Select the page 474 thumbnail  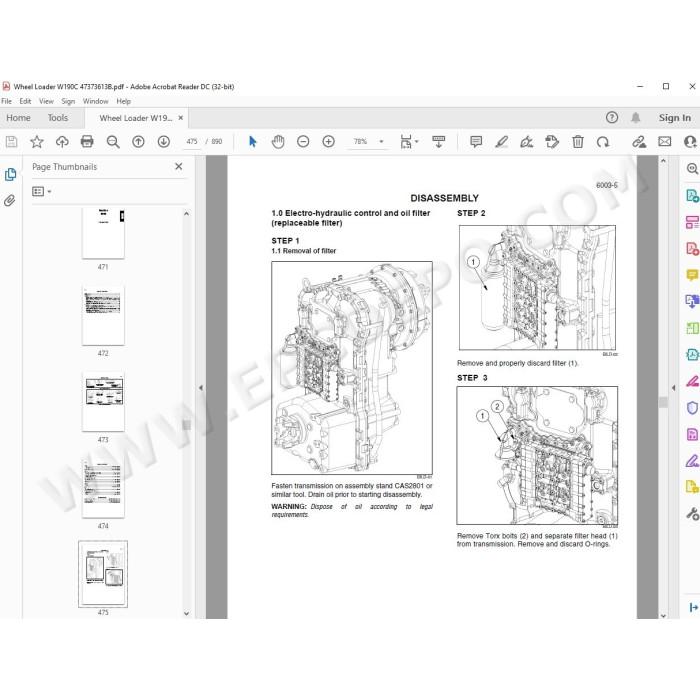pyautogui.click(x=103, y=488)
